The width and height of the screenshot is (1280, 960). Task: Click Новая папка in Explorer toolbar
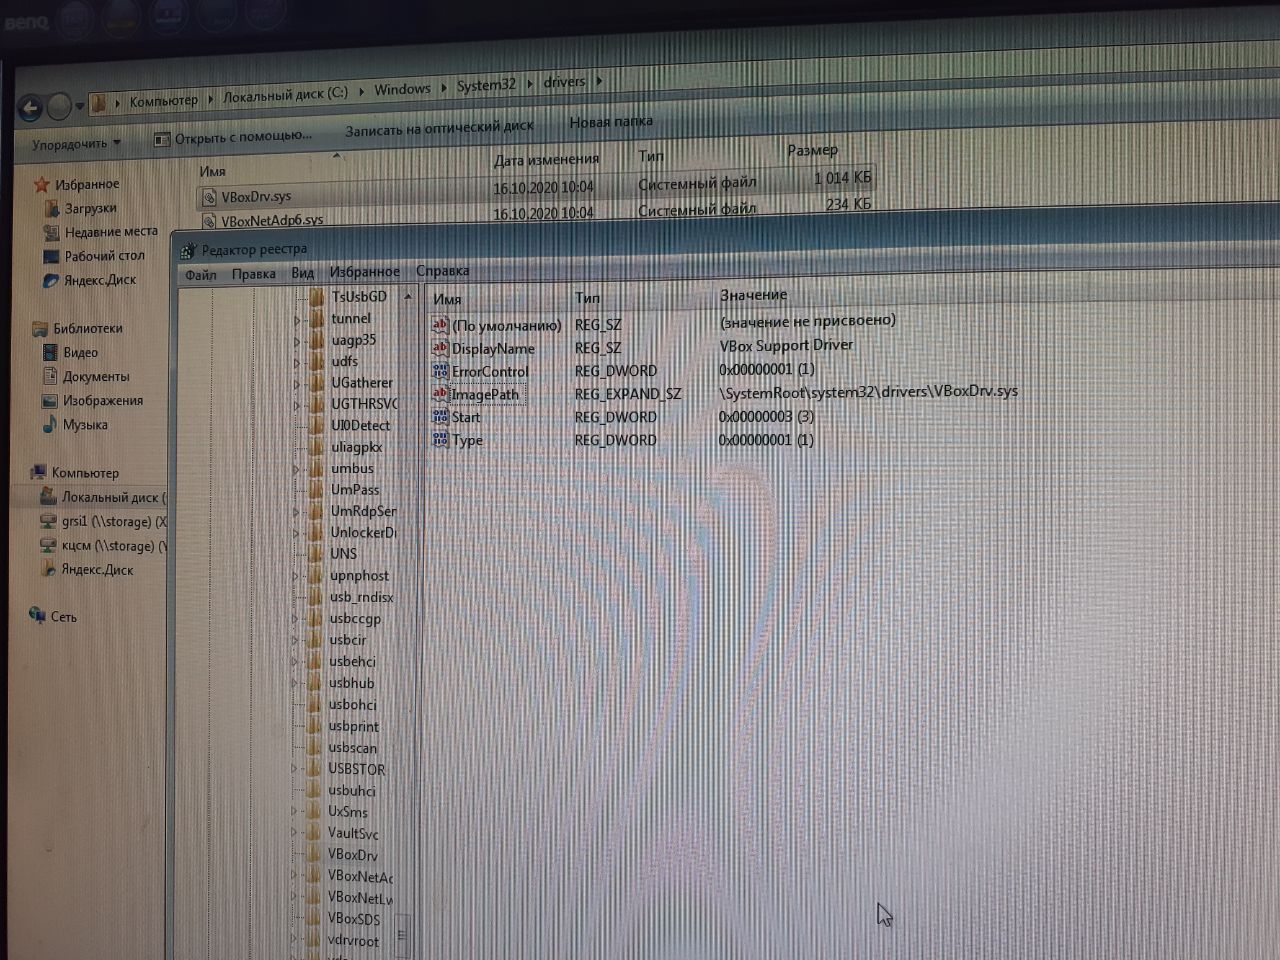[611, 122]
